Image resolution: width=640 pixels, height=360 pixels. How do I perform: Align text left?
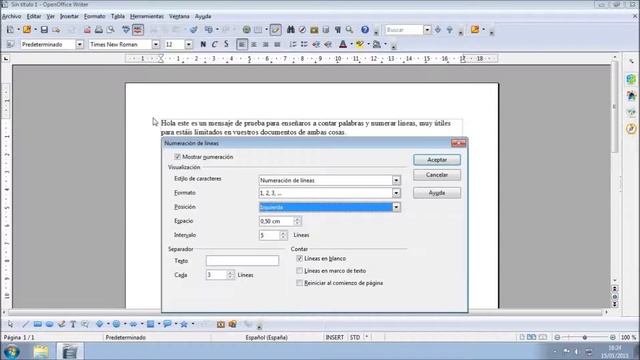tap(242, 44)
